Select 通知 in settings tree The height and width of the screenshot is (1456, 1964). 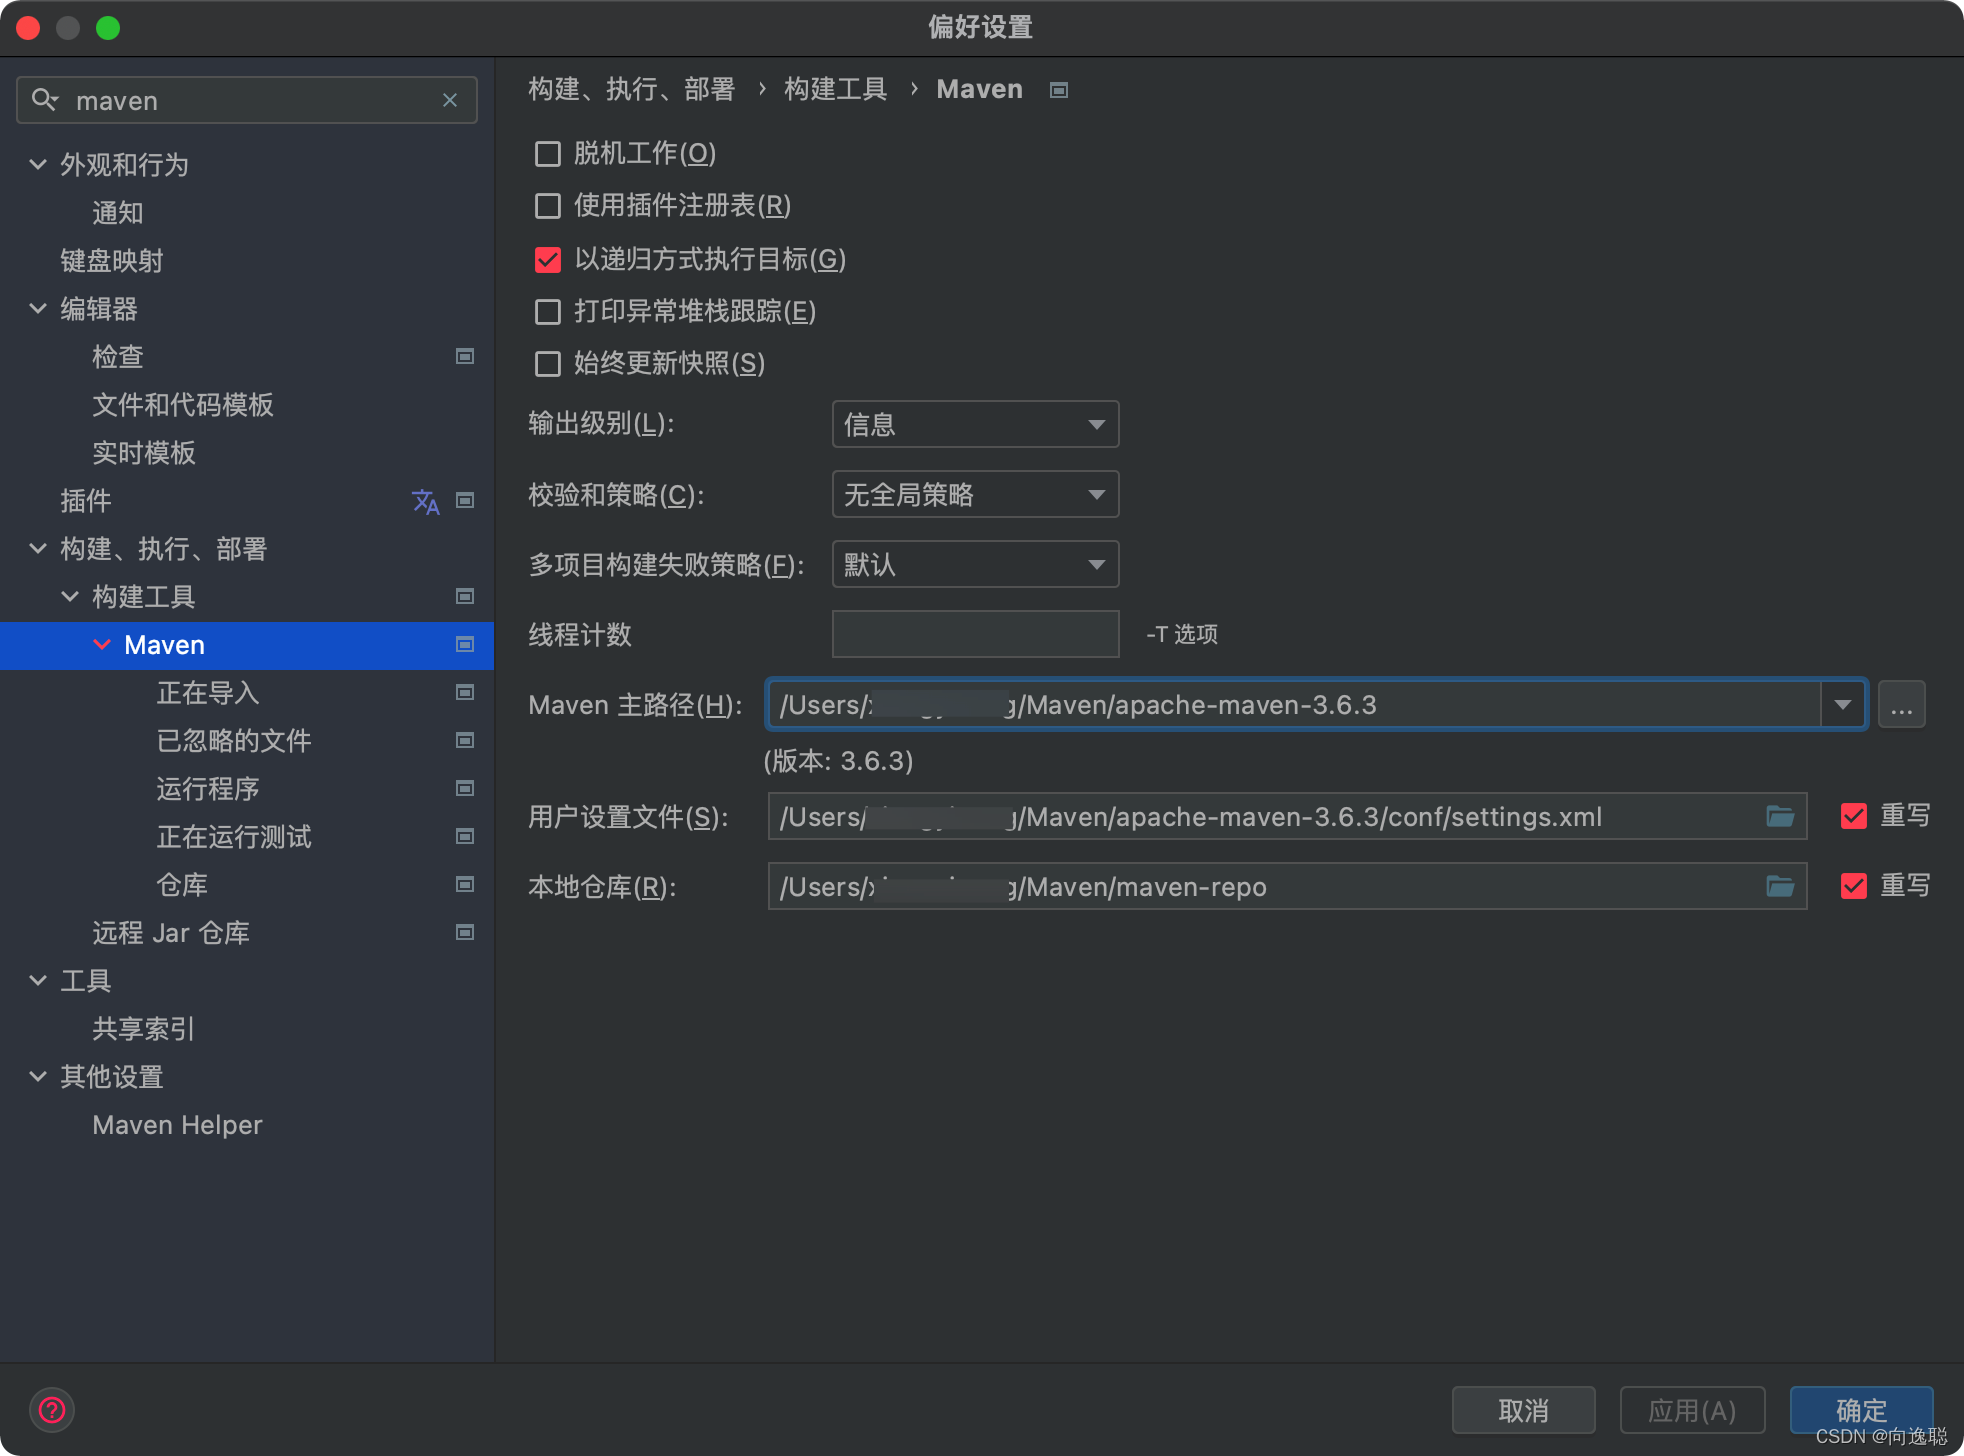[118, 212]
